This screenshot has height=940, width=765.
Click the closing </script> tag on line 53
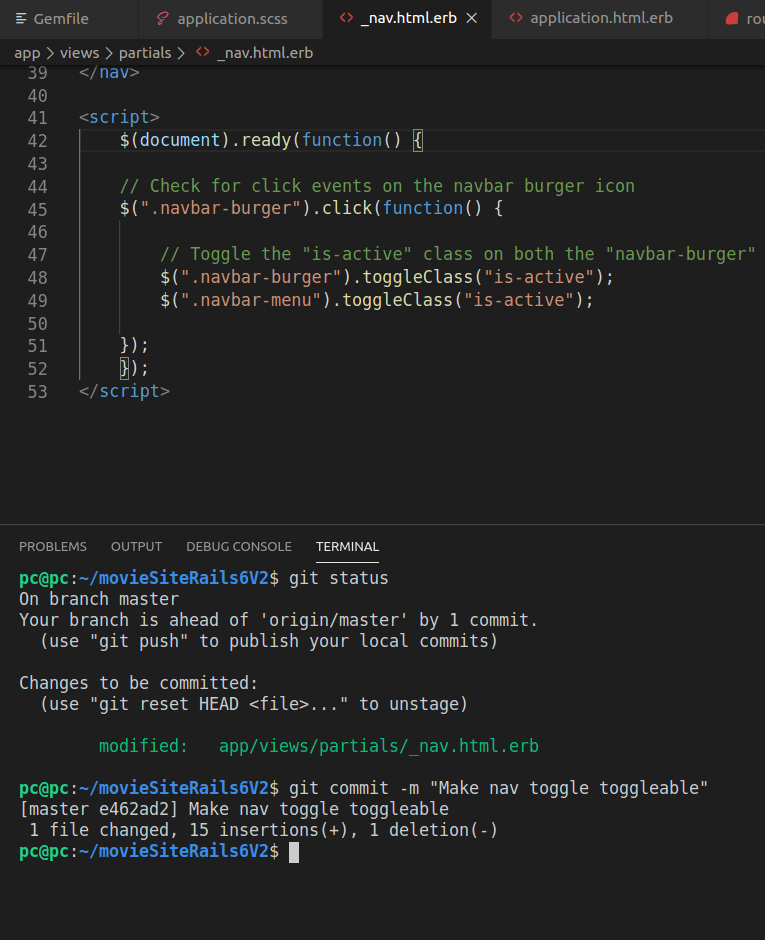[x=125, y=391]
